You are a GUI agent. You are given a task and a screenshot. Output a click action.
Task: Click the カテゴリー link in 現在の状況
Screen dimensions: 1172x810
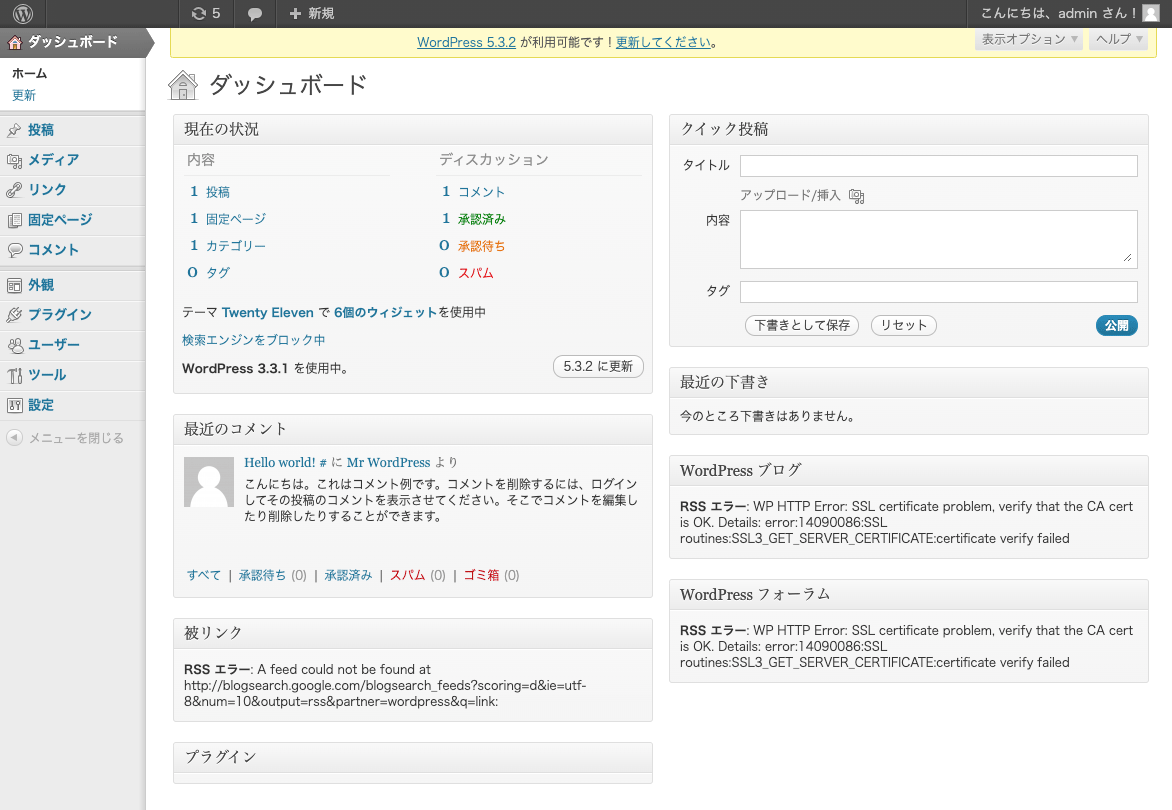(x=236, y=246)
